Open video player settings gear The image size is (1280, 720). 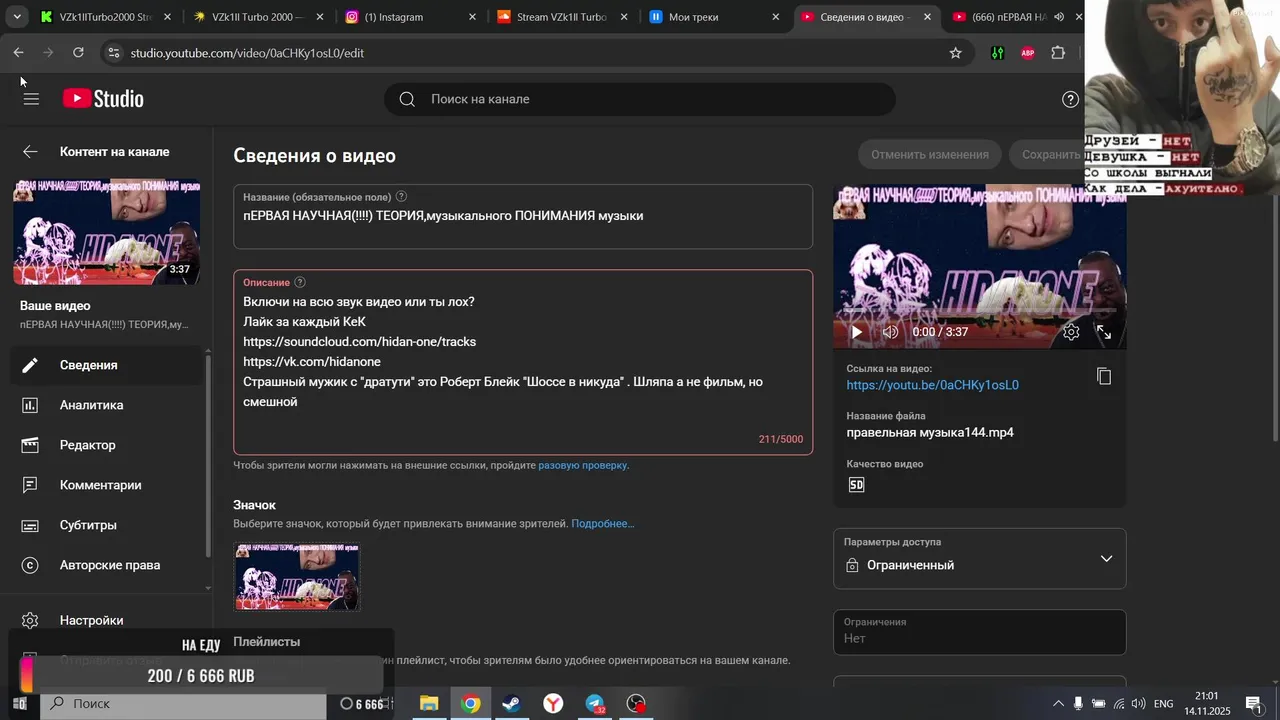pos(1071,332)
